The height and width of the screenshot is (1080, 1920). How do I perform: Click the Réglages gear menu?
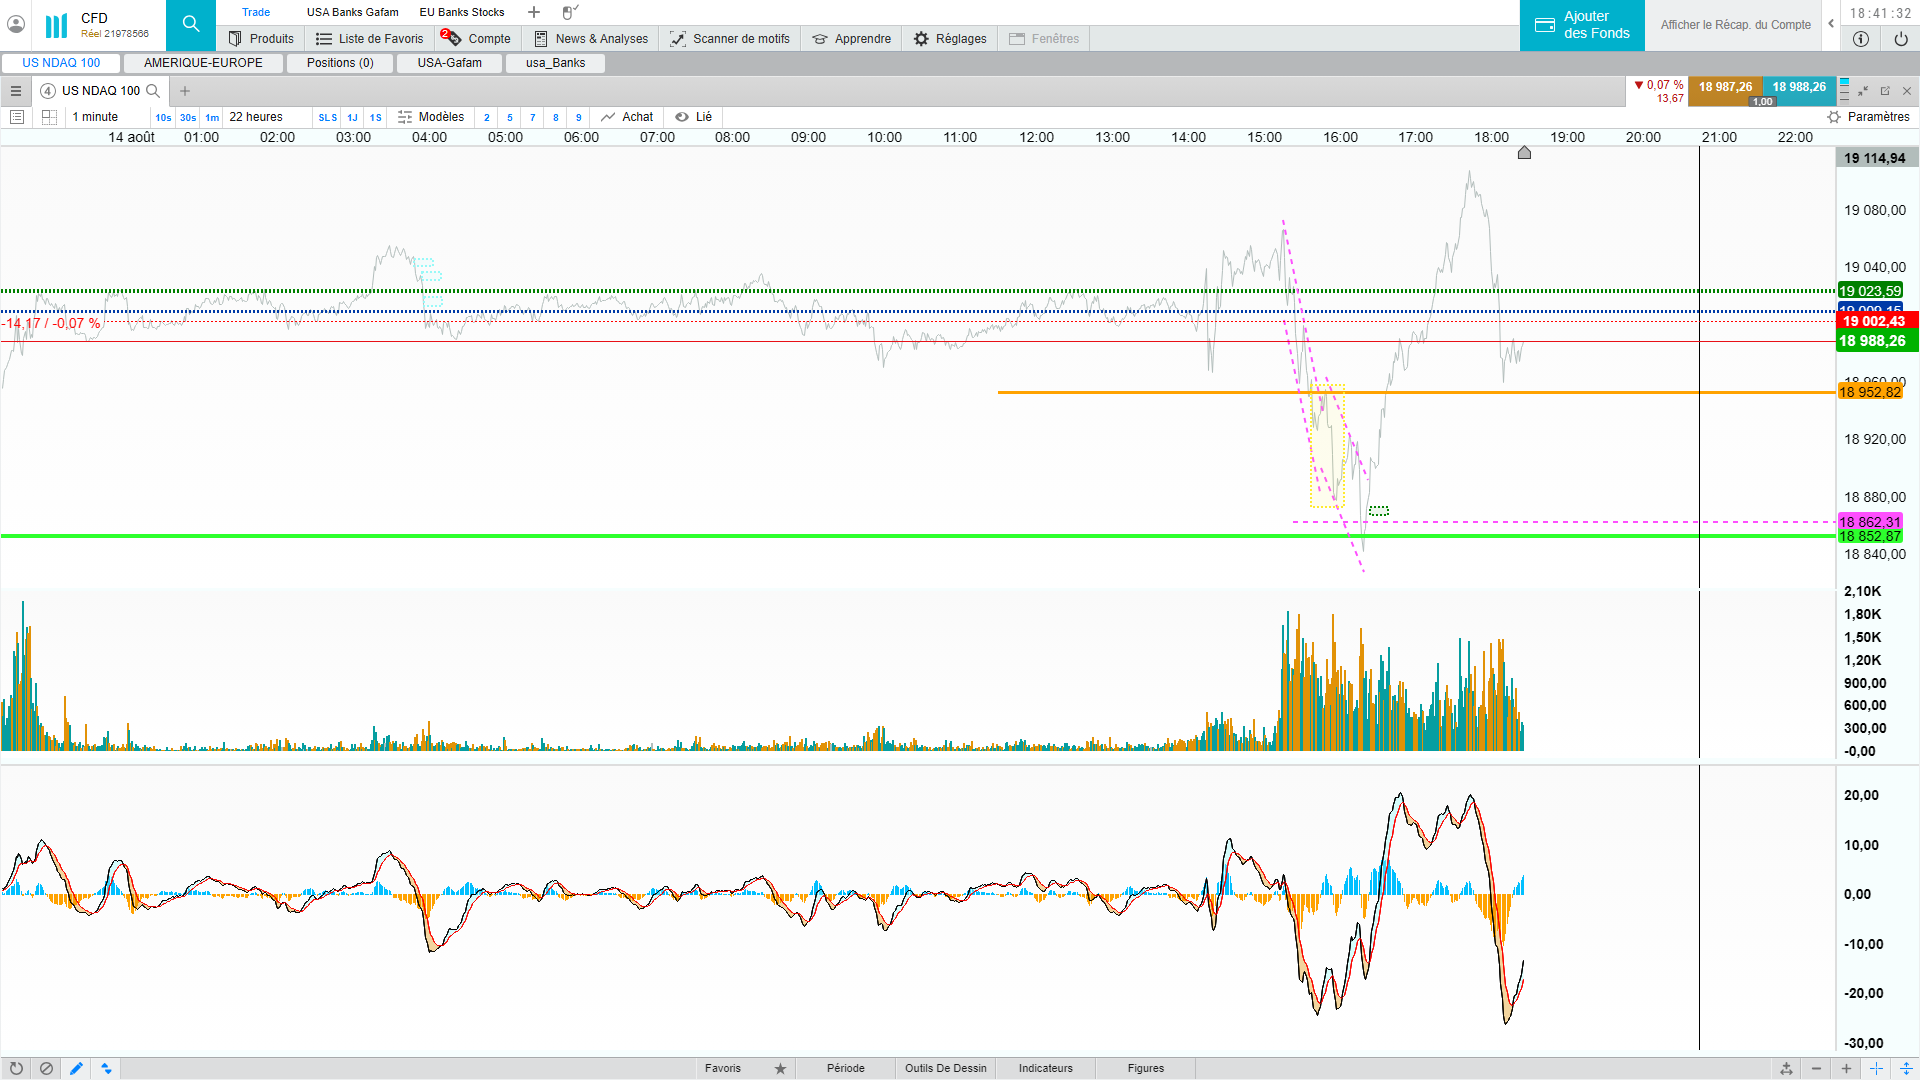click(x=950, y=39)
